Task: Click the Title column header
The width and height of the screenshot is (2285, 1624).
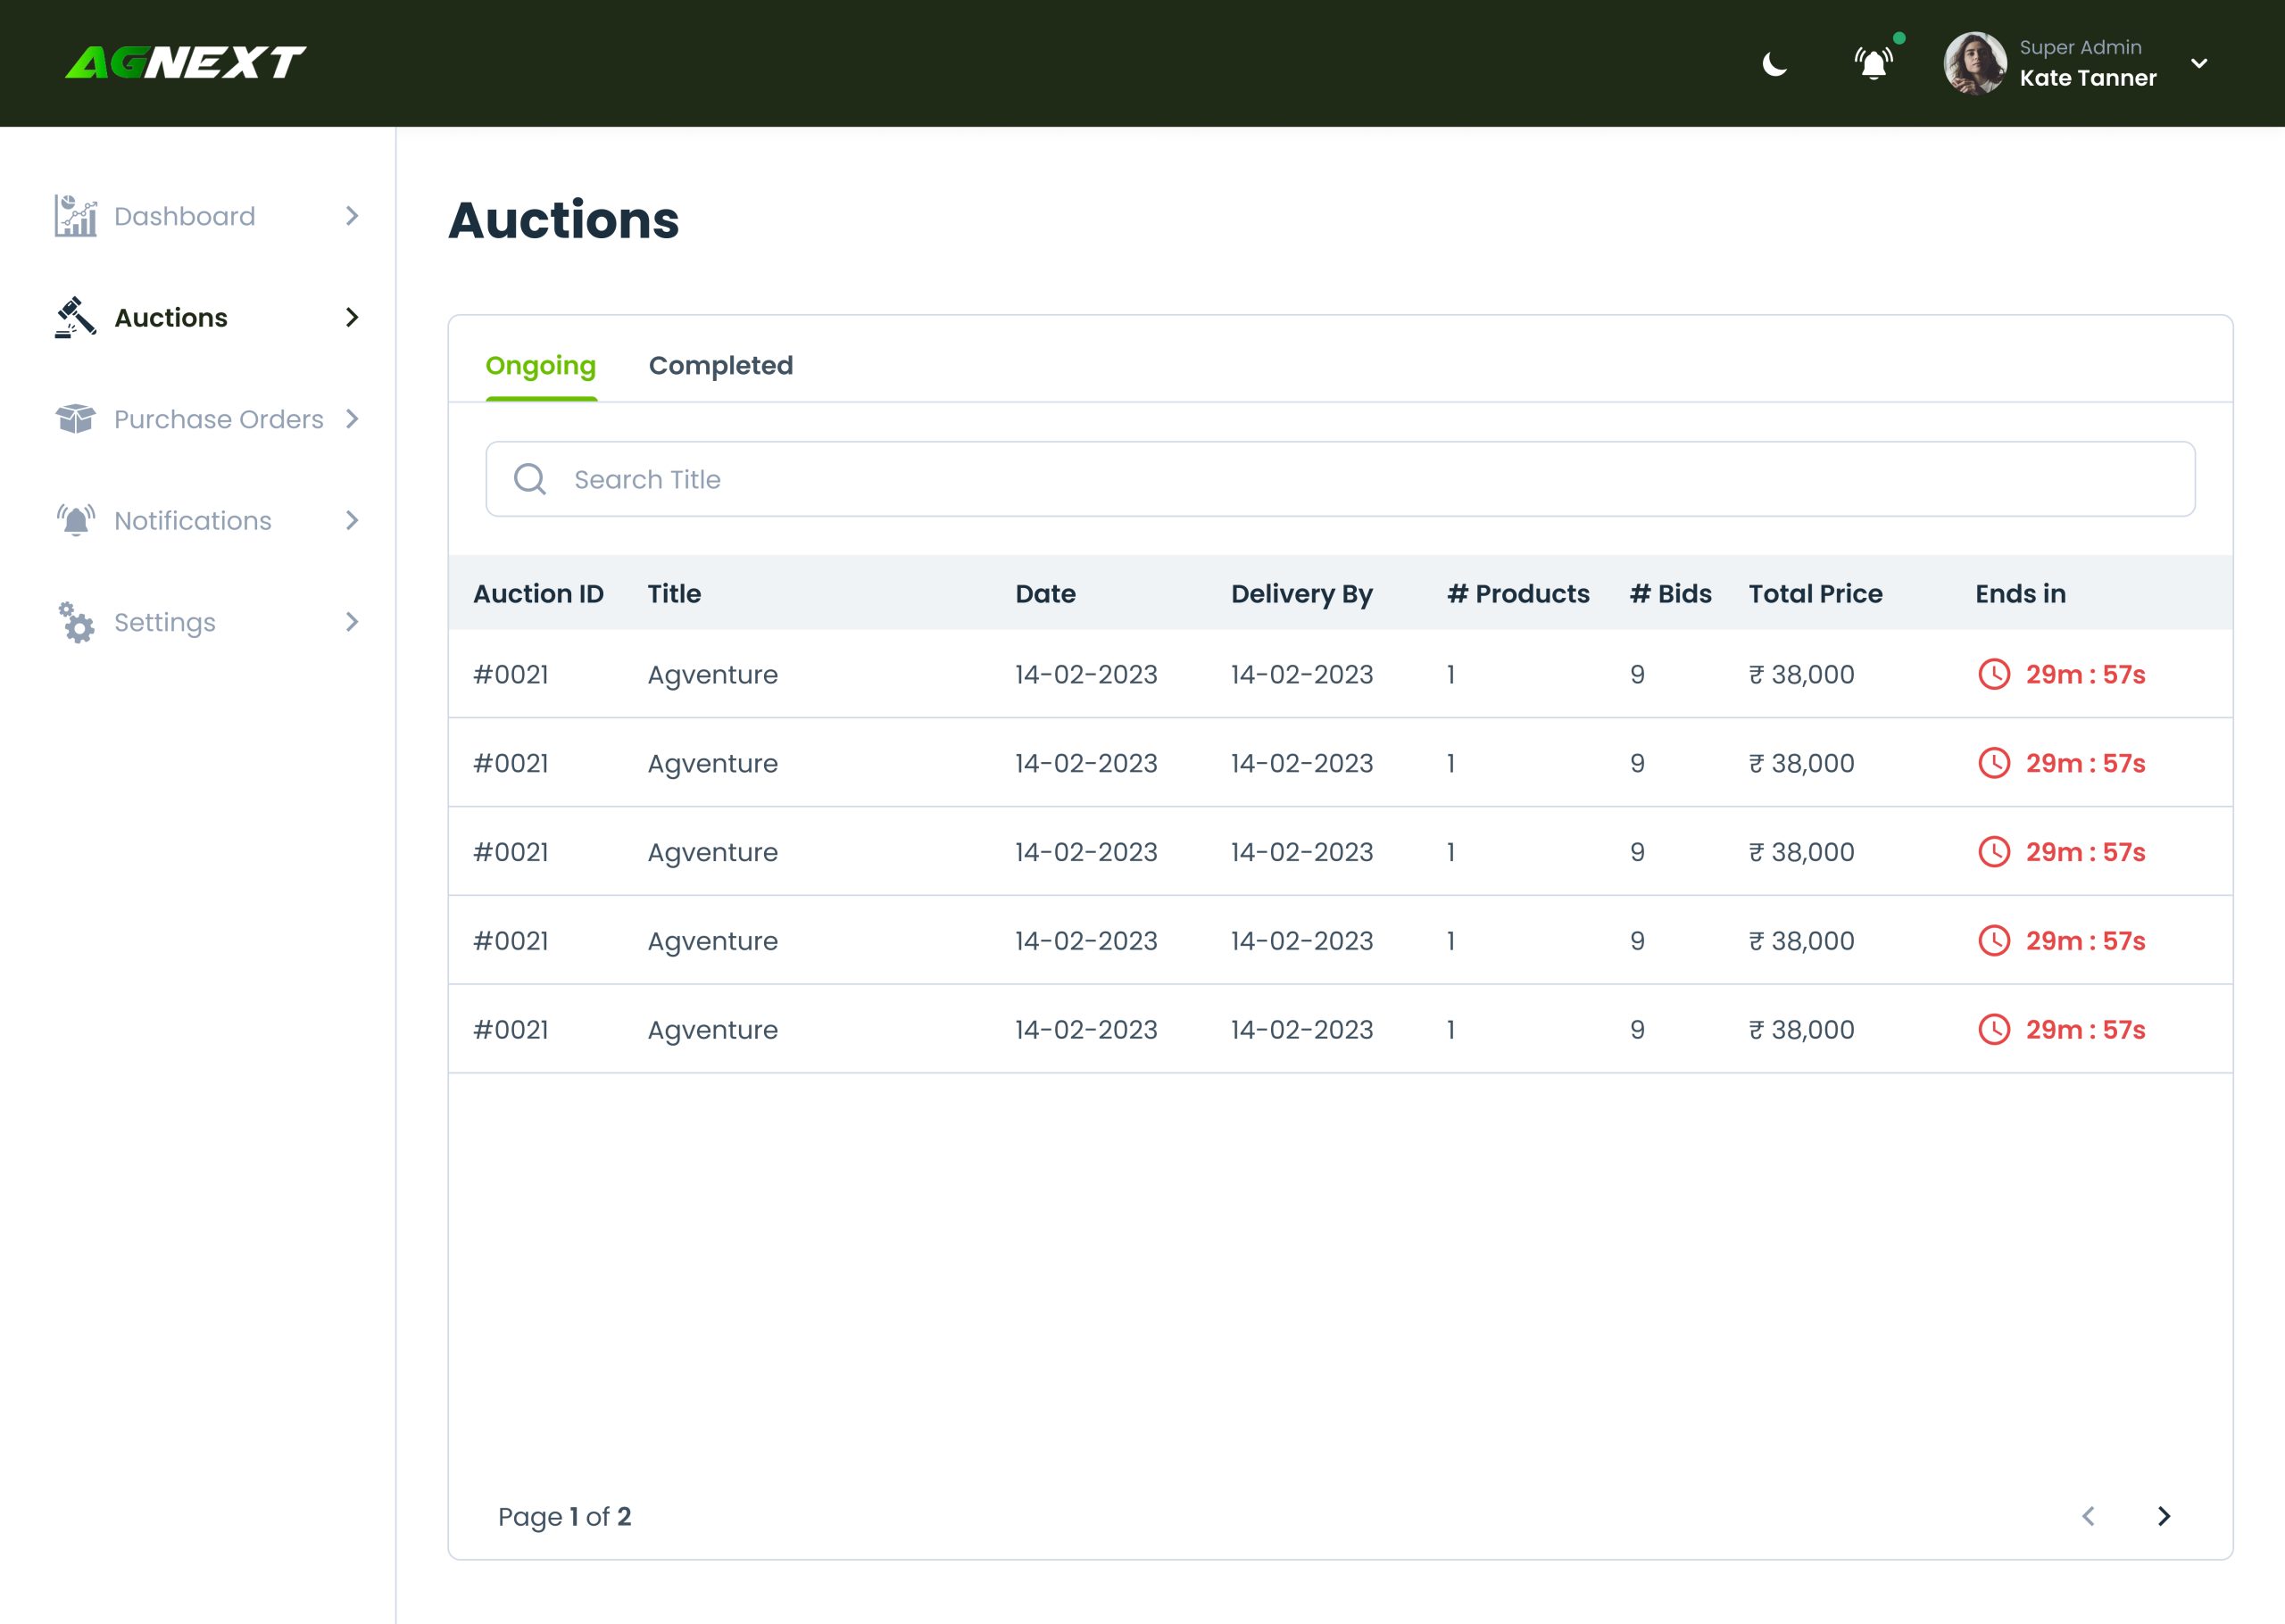Action: tap(674, 594)
